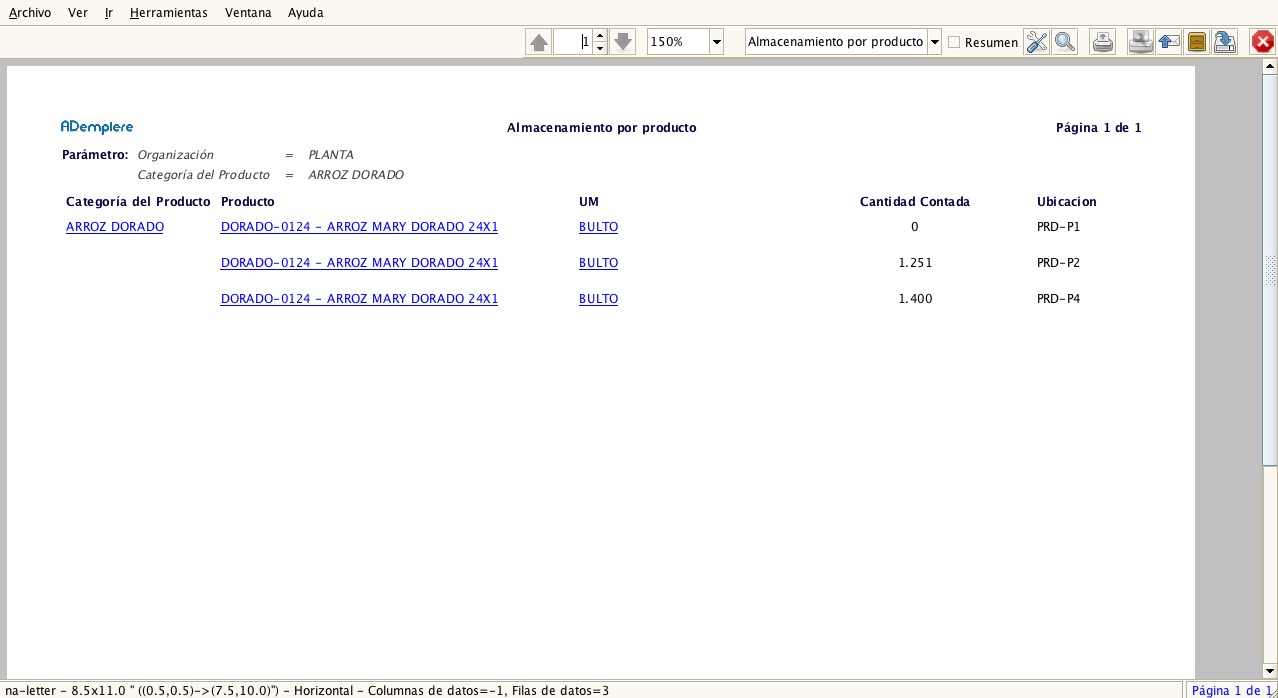
Task: Click the Página 1 de 1 report header
Action: [x=1099, y=128]
